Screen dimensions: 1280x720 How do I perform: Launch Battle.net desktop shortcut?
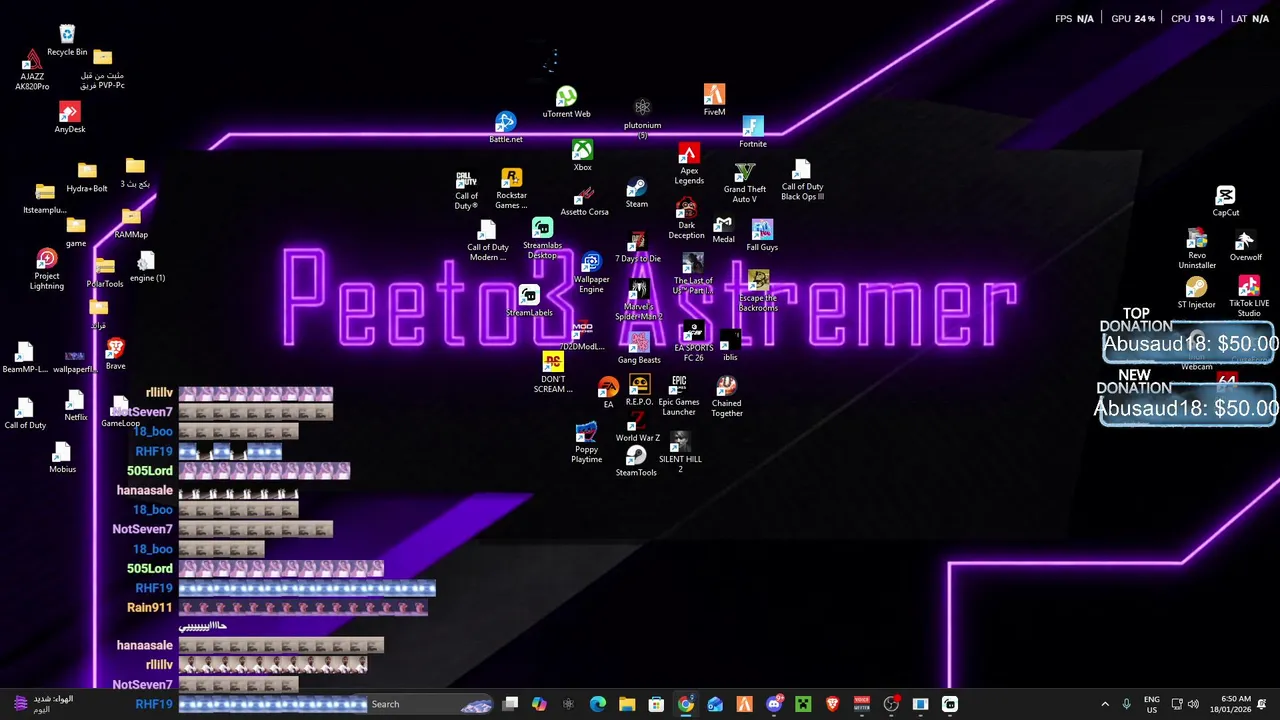click(x=506, y=128)
